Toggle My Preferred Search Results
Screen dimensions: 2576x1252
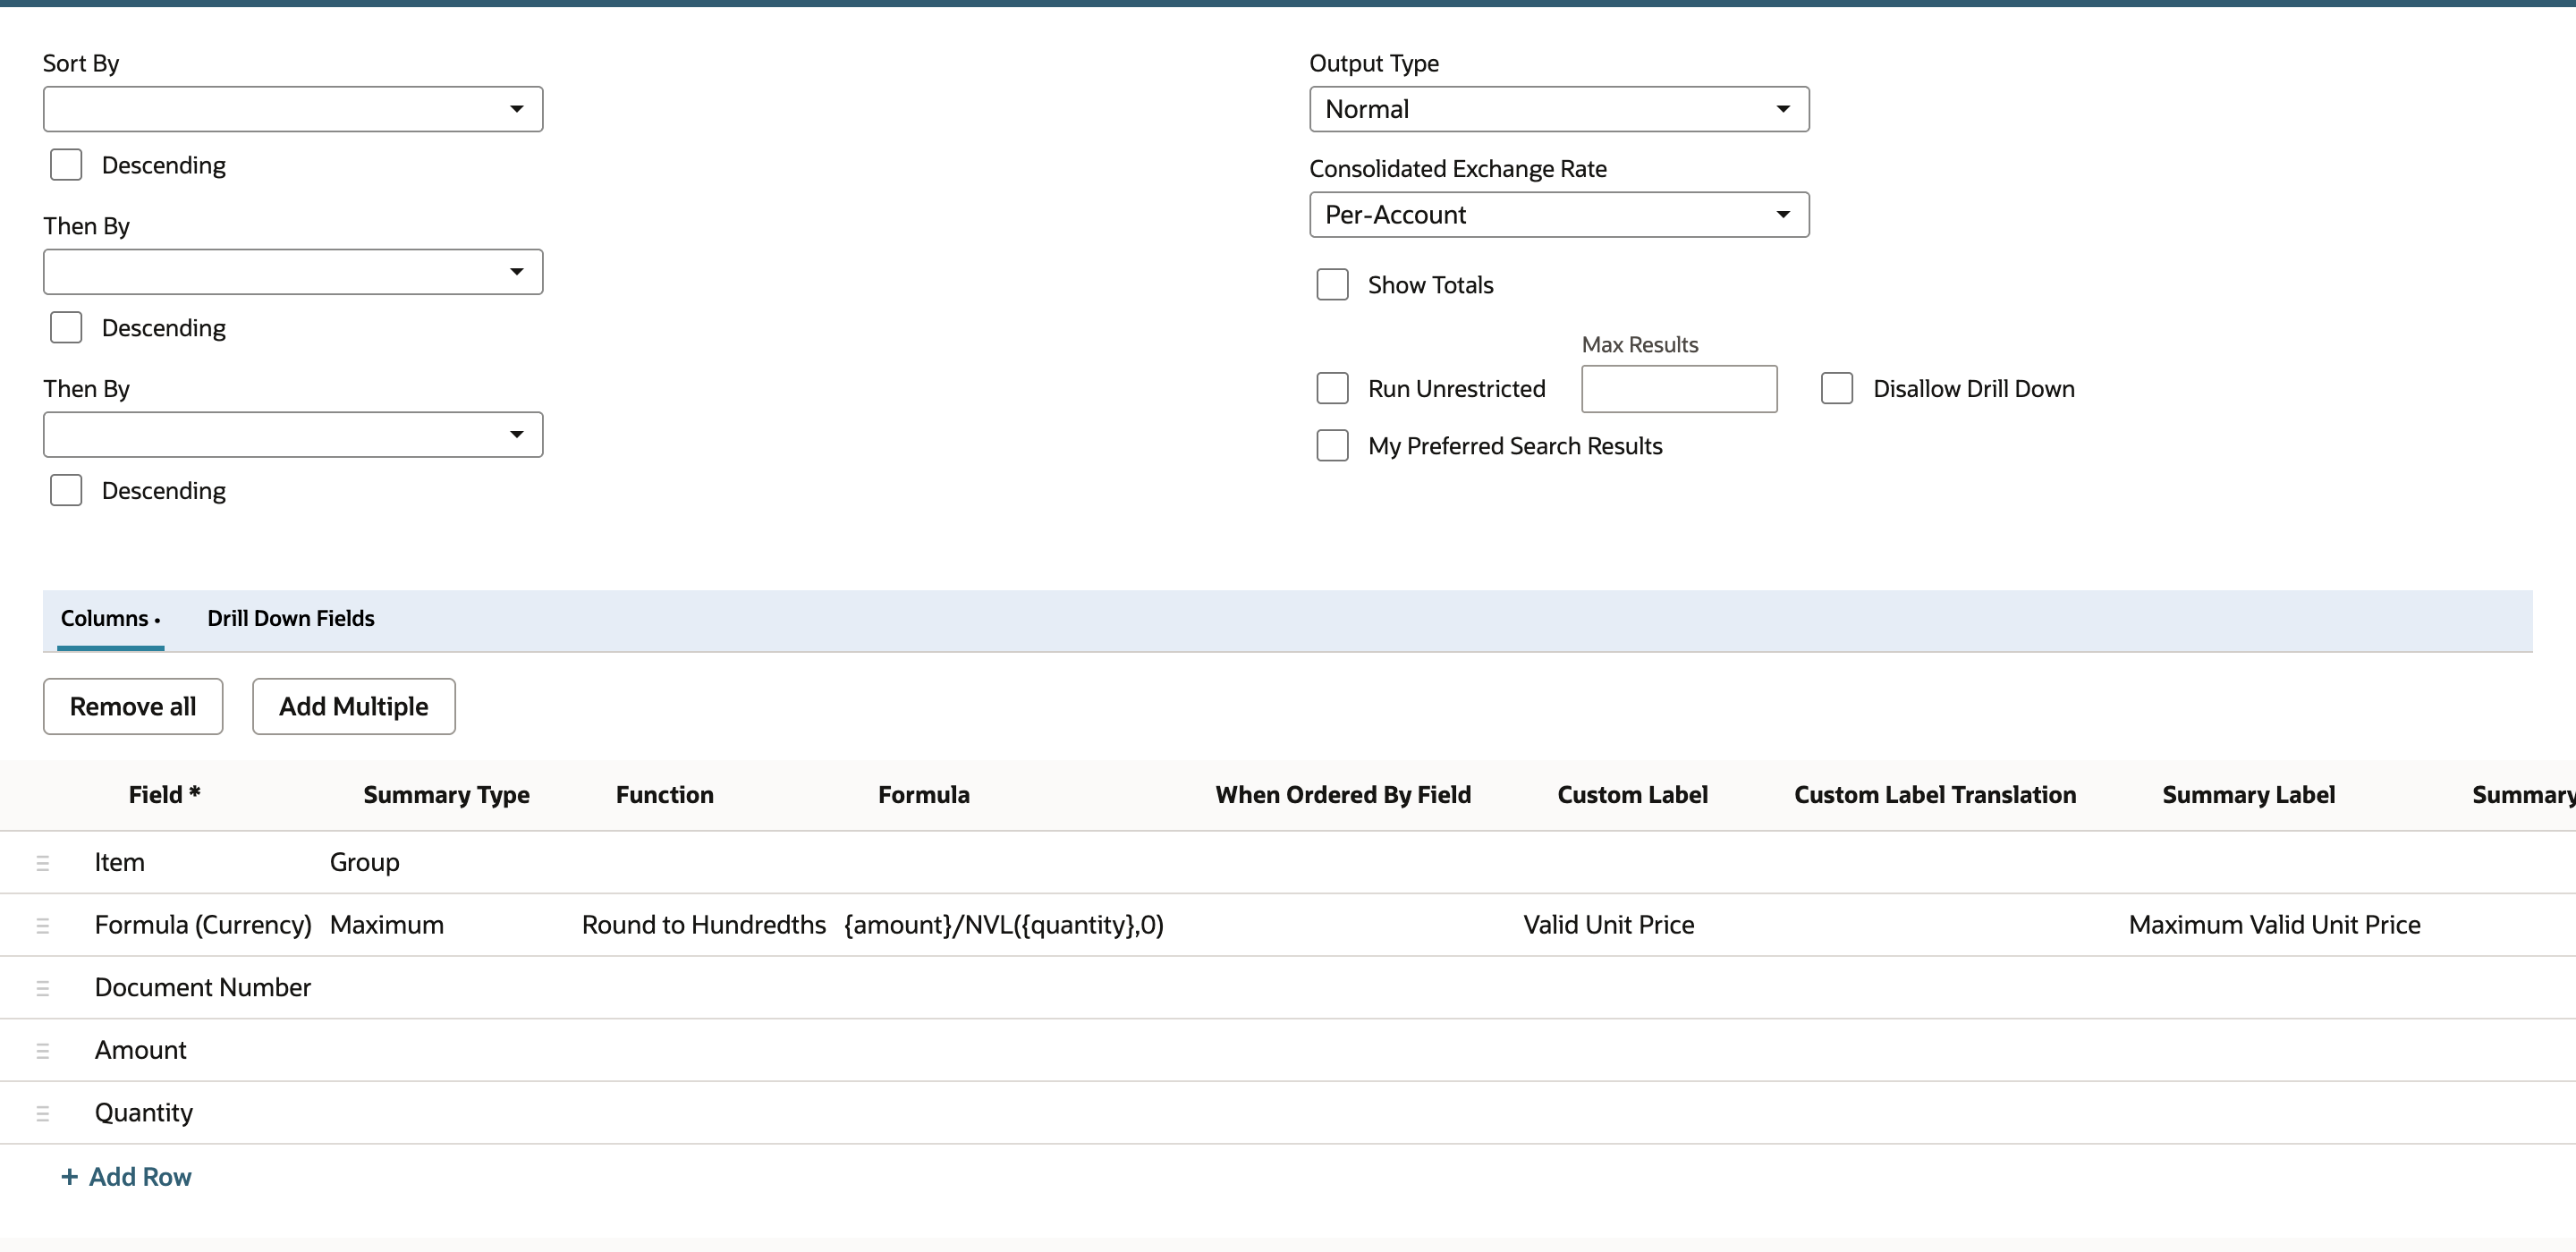click(x=1332, y=446)
